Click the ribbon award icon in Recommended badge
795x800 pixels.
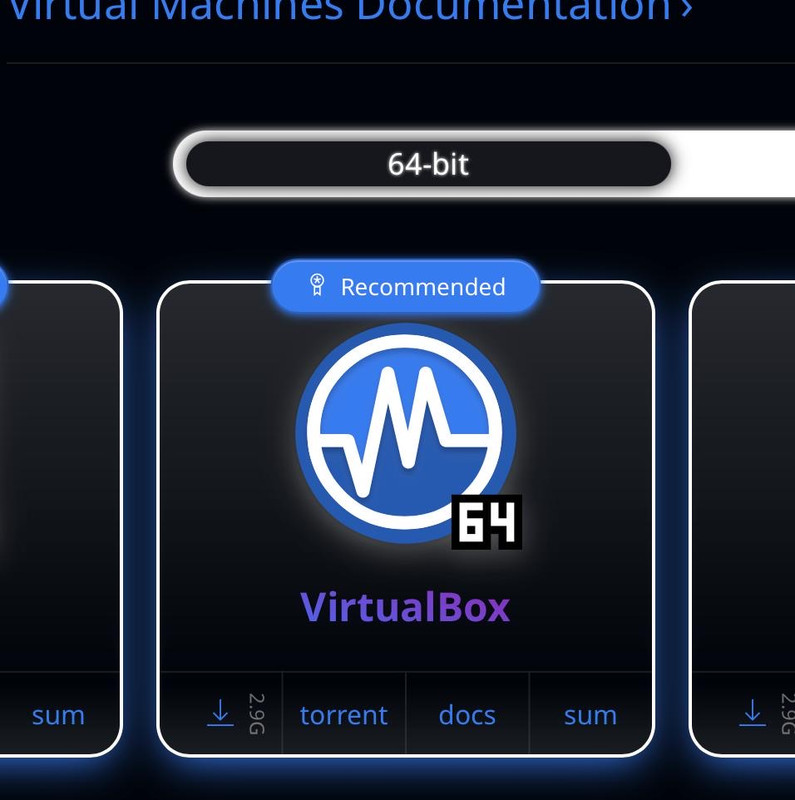click(x=317, y=285)
